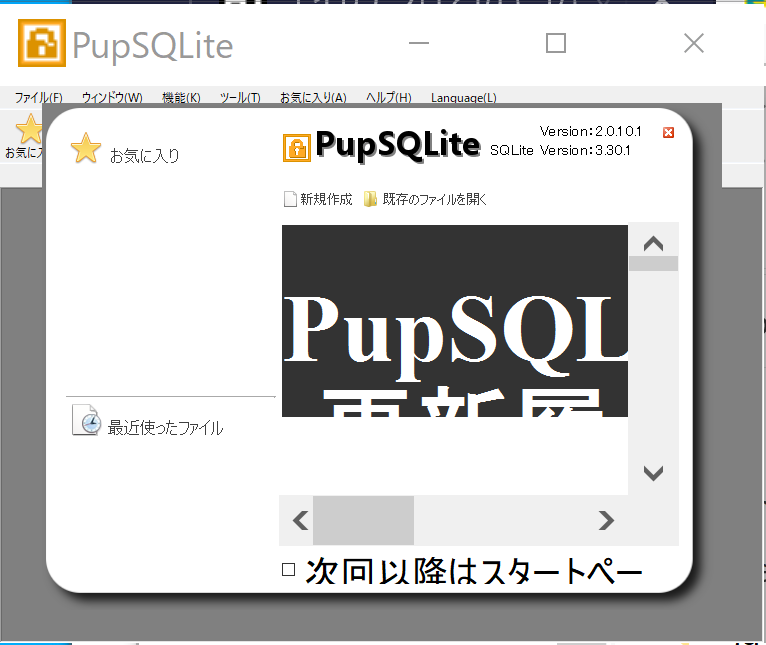Image resolution: width=766 pixels, height=645 pixels.
Task: Open the 機能(K) menu
Action: click(181, 98)
